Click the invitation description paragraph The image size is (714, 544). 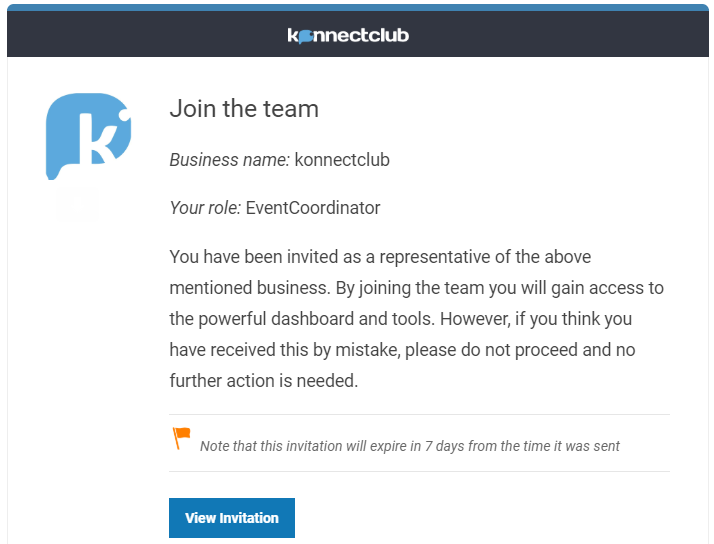(416, 319)
